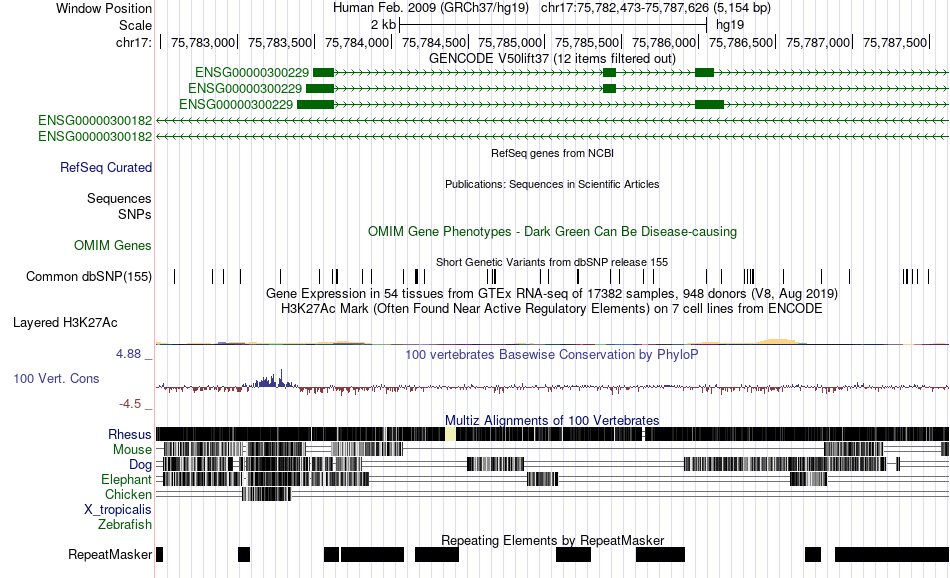Click the Mouse alignment row label
This screenshot has width=950, height=578.
point(132,450)
